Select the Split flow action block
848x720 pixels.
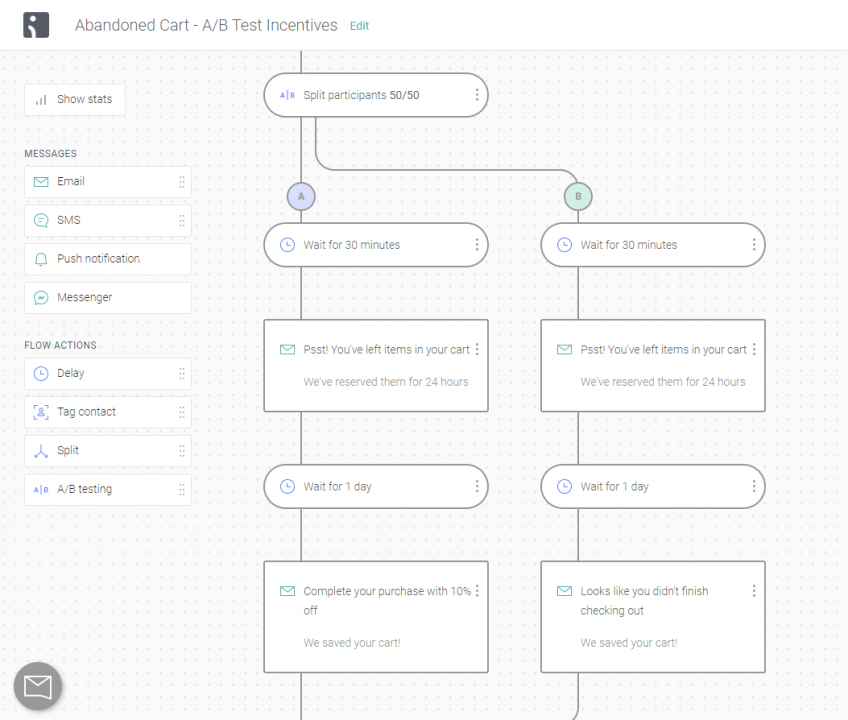coord(108,451)
